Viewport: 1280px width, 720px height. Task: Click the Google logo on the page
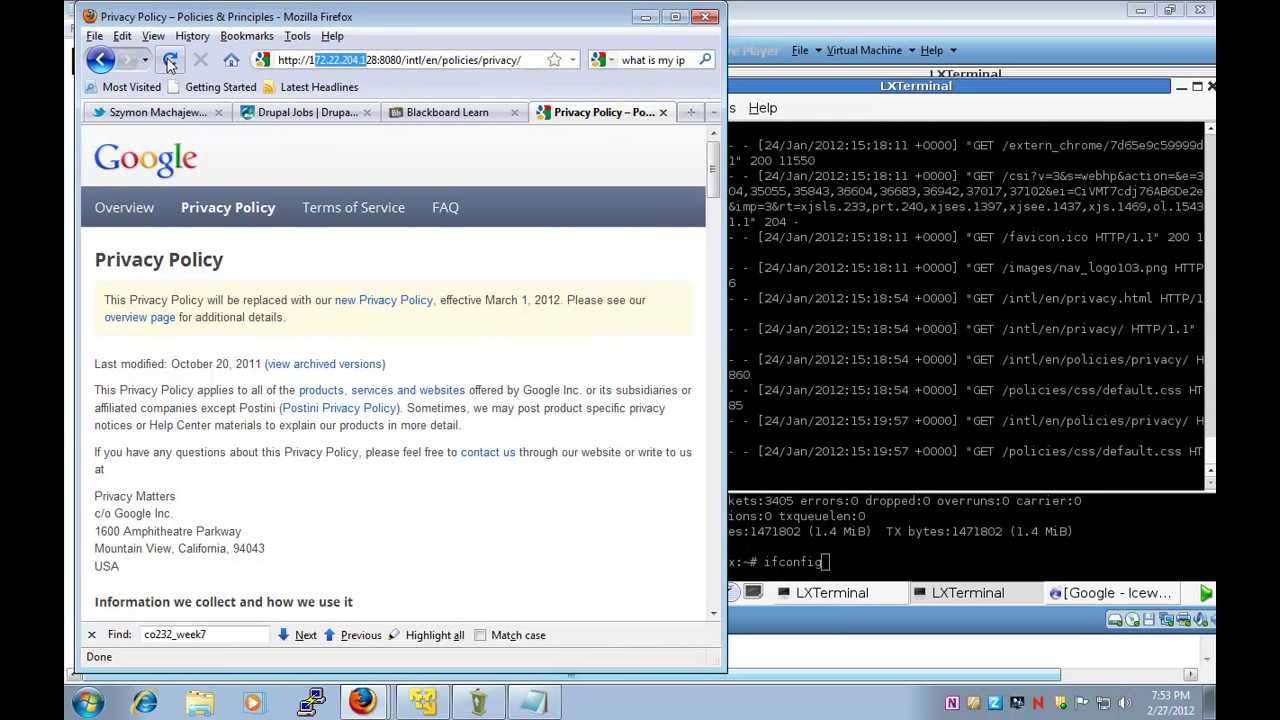(x=146, y=159)
